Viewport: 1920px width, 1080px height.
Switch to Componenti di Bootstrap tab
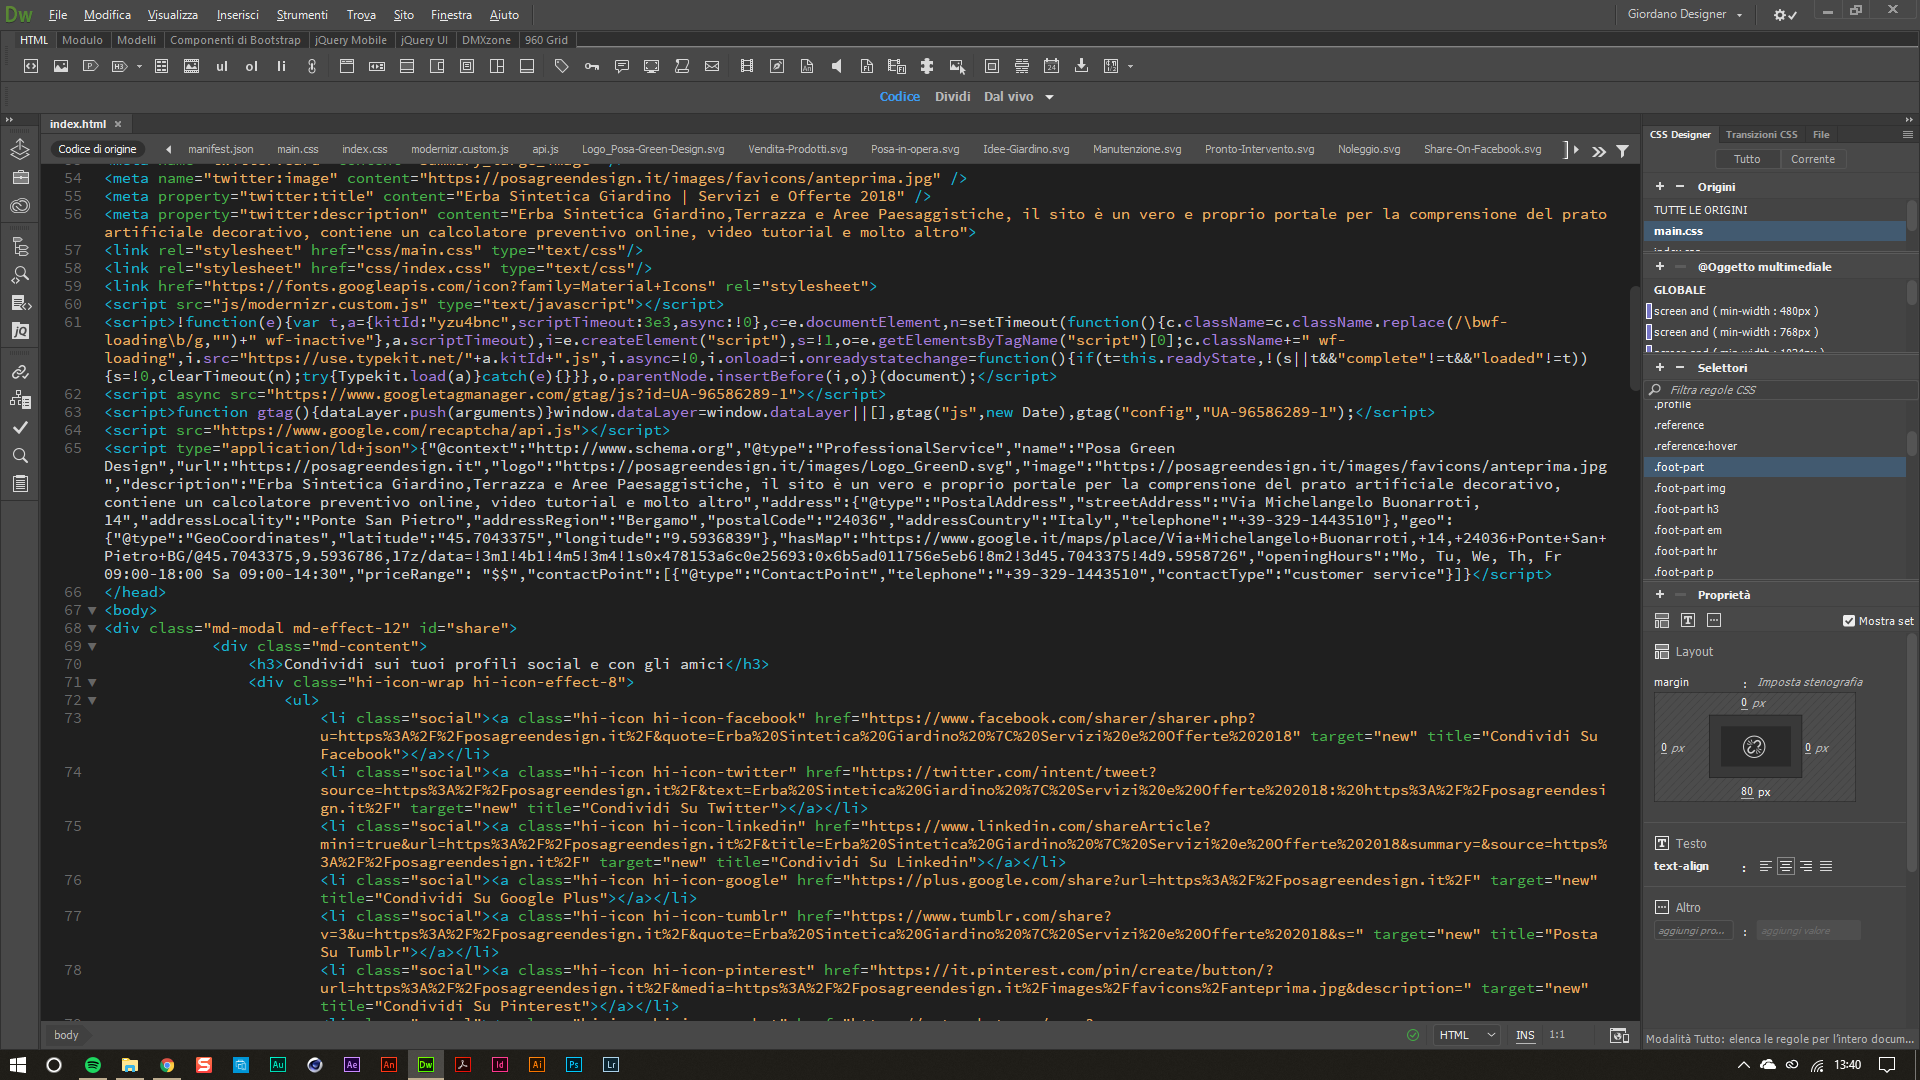pos(235,40)
